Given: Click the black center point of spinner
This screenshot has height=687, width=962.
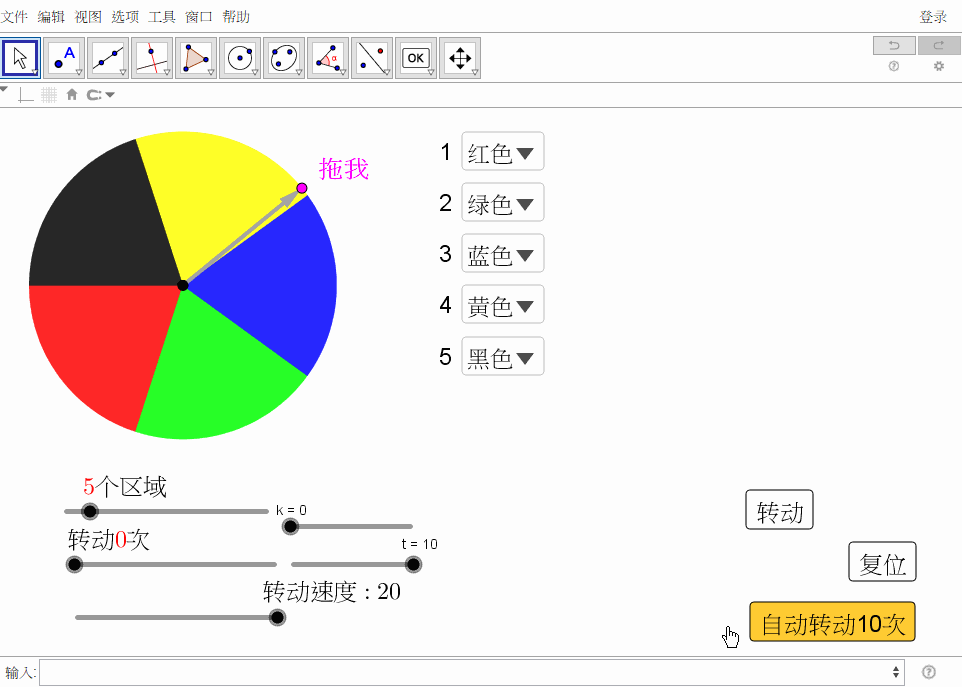Looking at the screenshot, I should click(x=182, y=285).
